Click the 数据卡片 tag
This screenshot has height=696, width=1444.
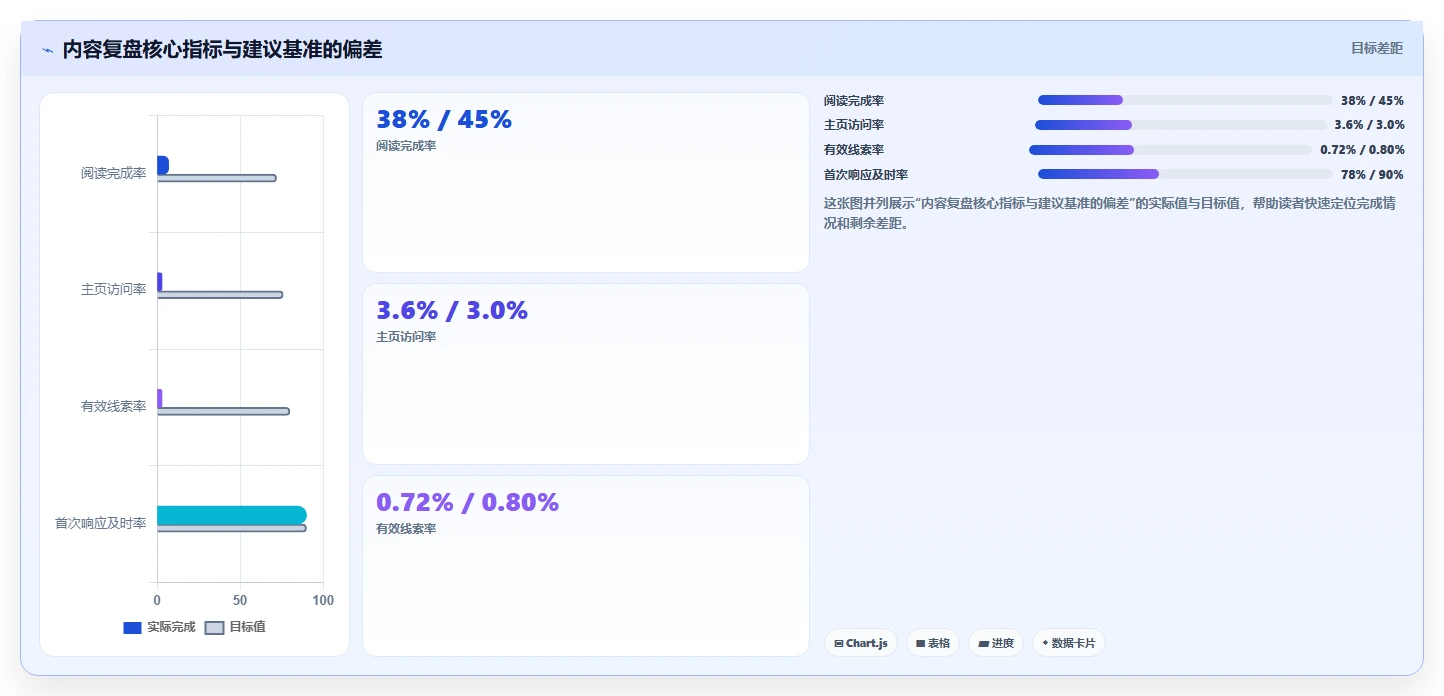pos(1068,643)
